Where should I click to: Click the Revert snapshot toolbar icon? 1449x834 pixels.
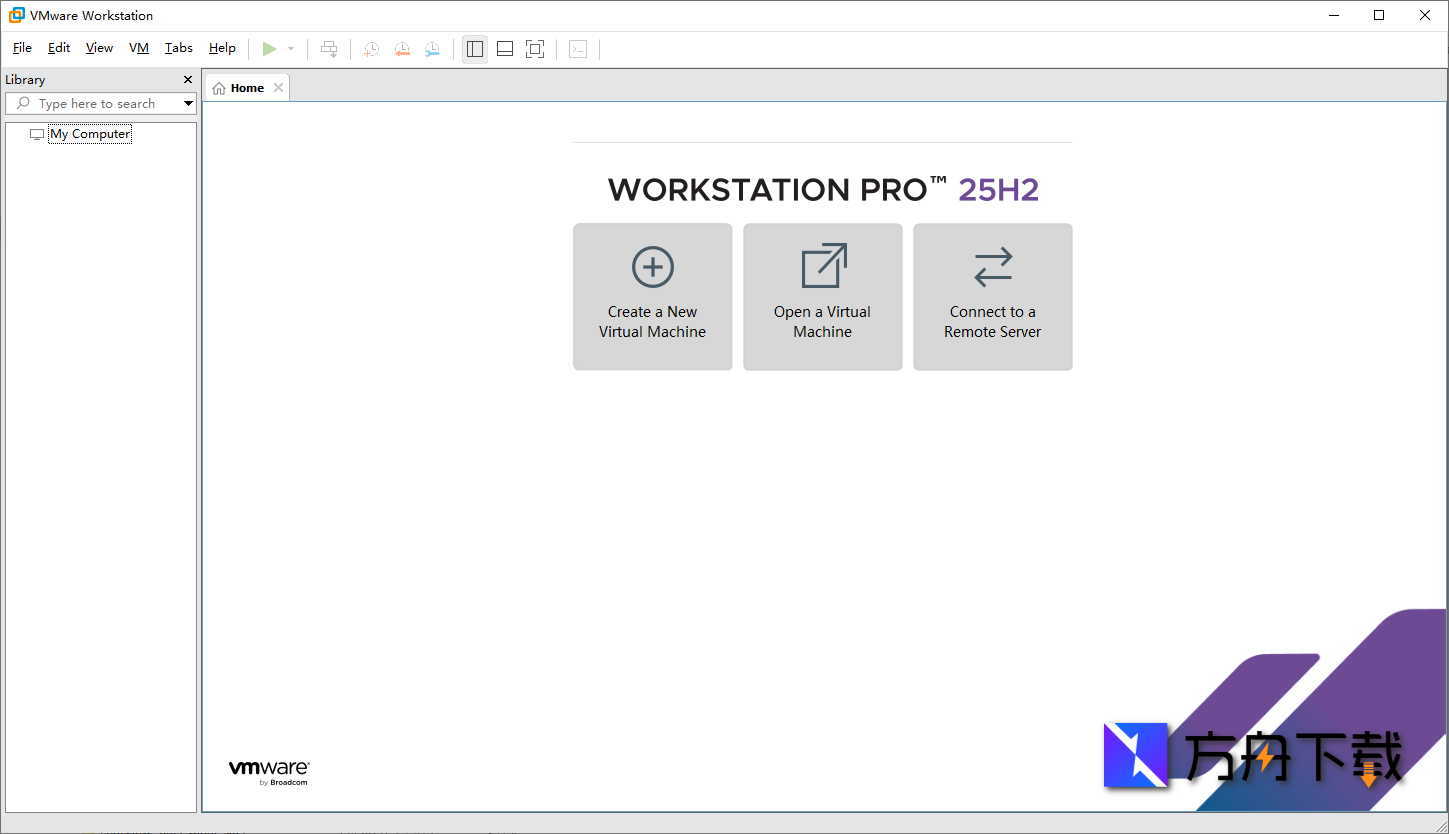pos(402,48)
